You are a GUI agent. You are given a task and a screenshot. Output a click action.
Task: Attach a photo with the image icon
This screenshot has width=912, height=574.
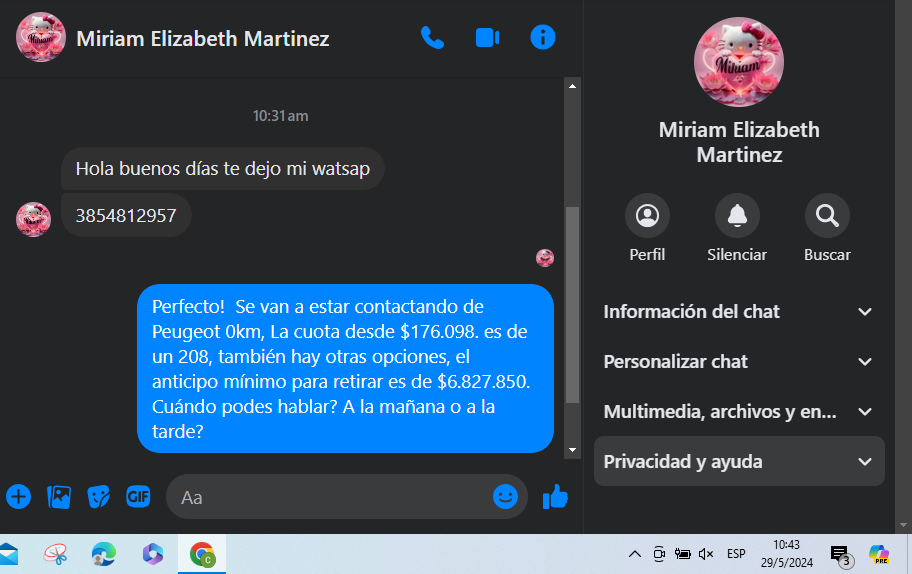59,497
